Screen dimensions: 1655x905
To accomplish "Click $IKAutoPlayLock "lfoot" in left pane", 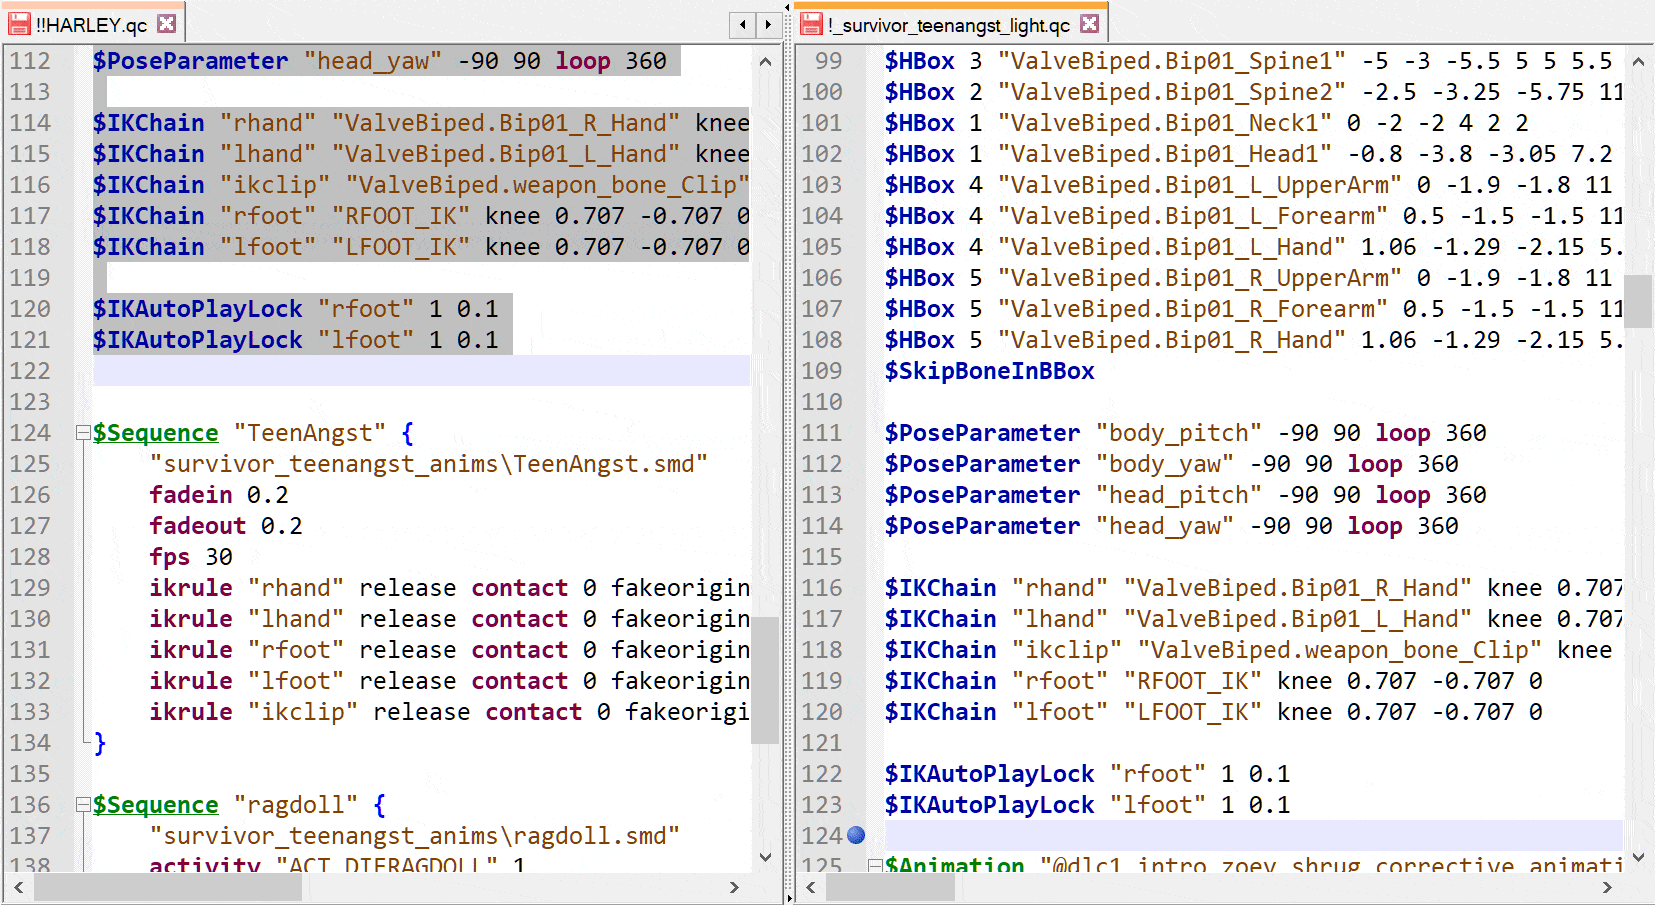I will click(x=296, y=340).
